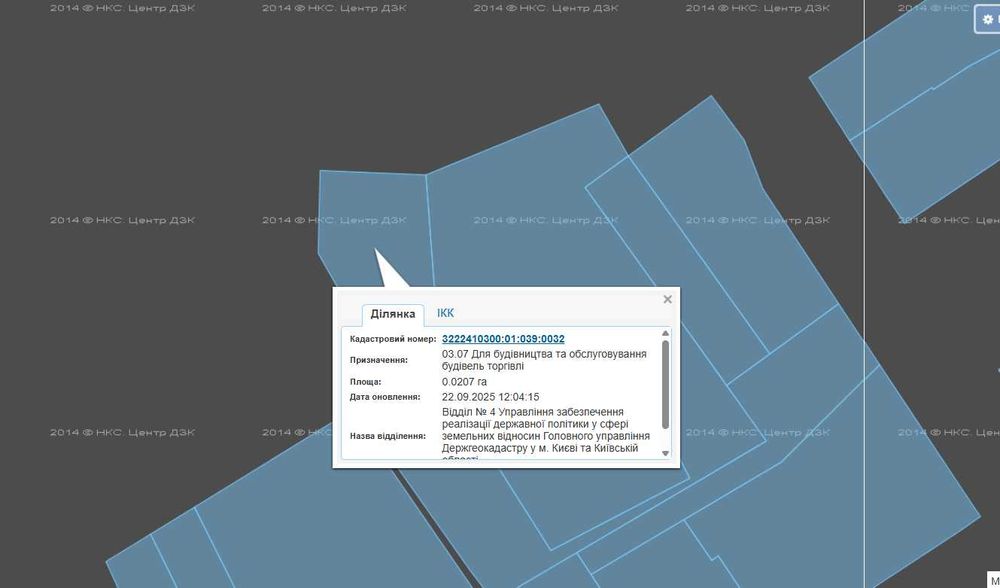Open the map settings gear button
1000x588 pixels.
click(988, 20)
